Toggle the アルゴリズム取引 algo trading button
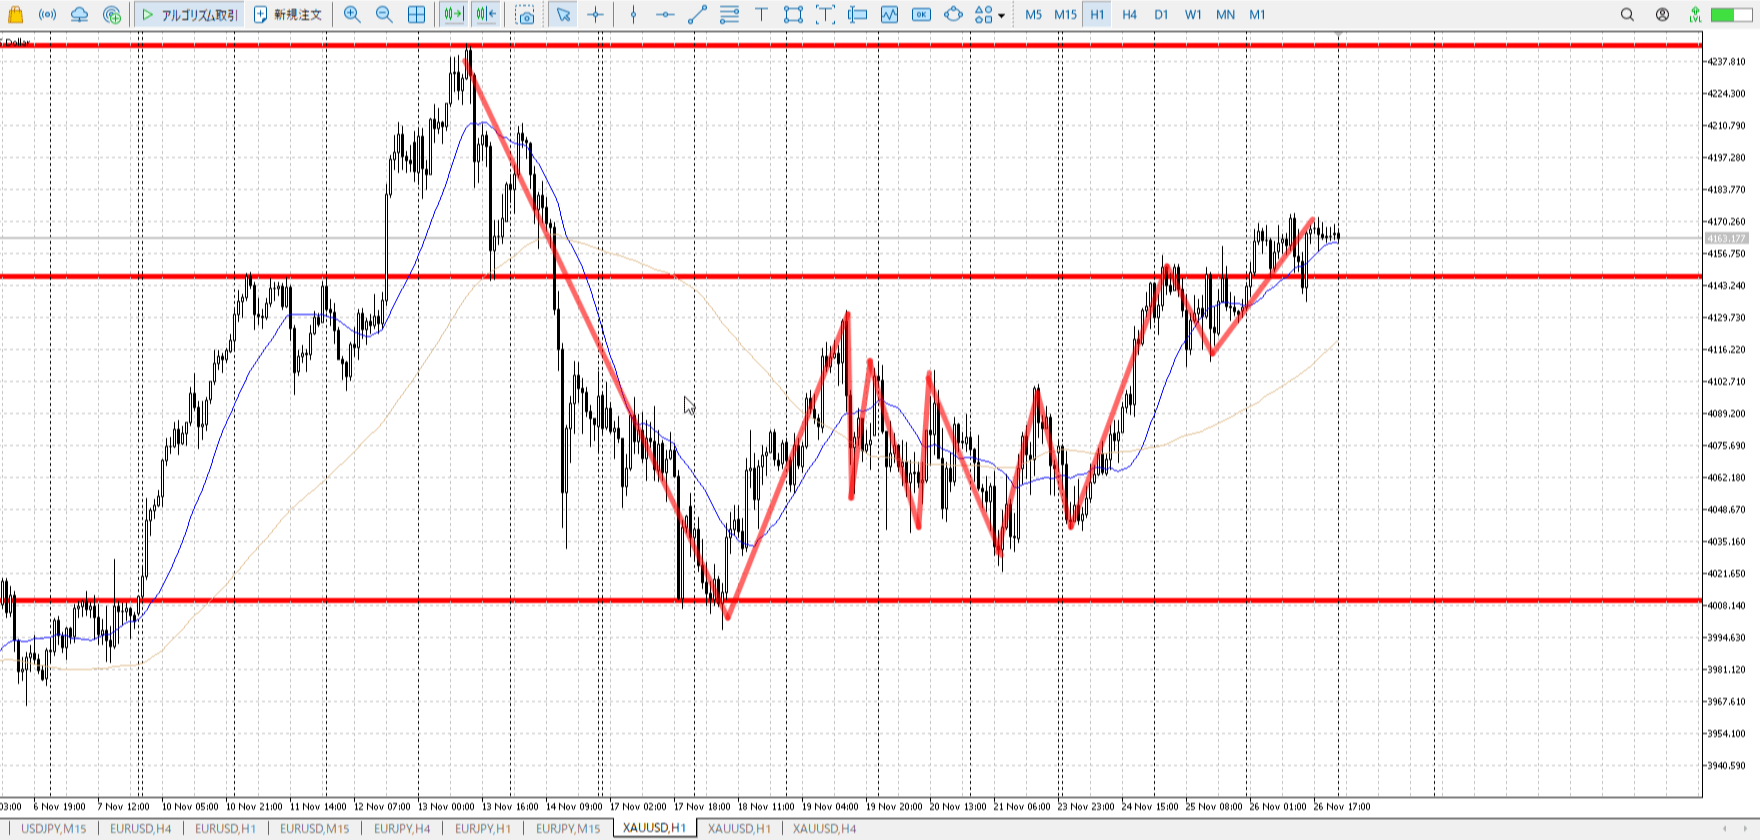This screenshot has height=840, width=1760. click(189, 15)
